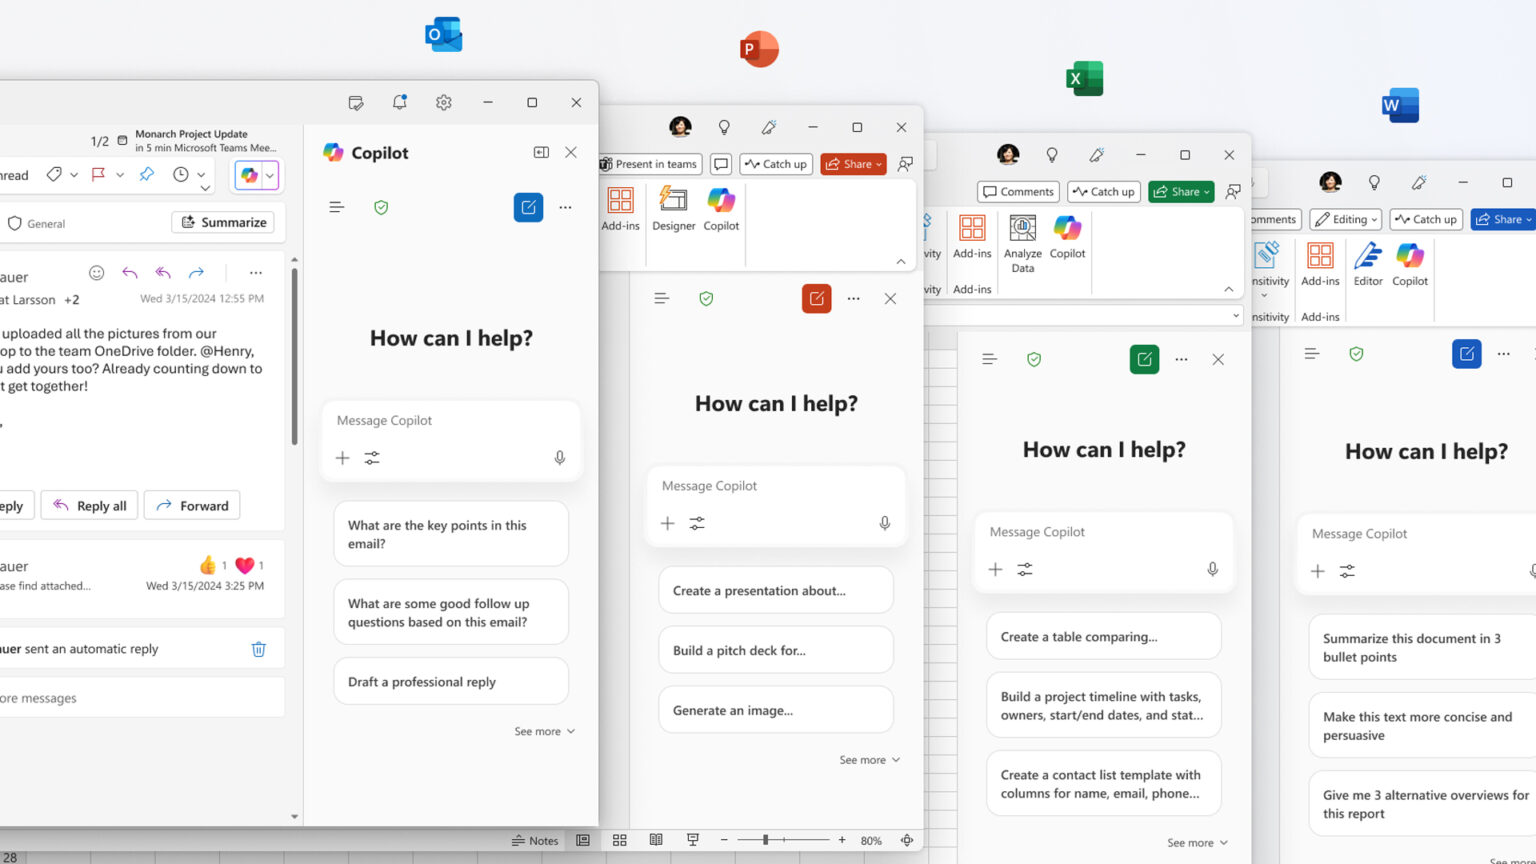Screen dimensions: 1536x864
Task: Start new chat in Outlook Copilot pane
Action: pyautogui.click(x=528, y=207)
